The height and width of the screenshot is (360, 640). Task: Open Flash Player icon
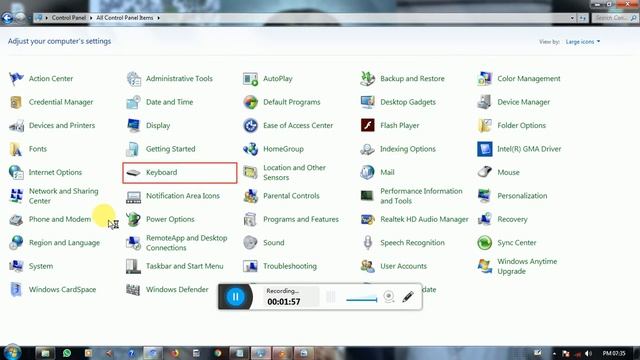(367, 126)
